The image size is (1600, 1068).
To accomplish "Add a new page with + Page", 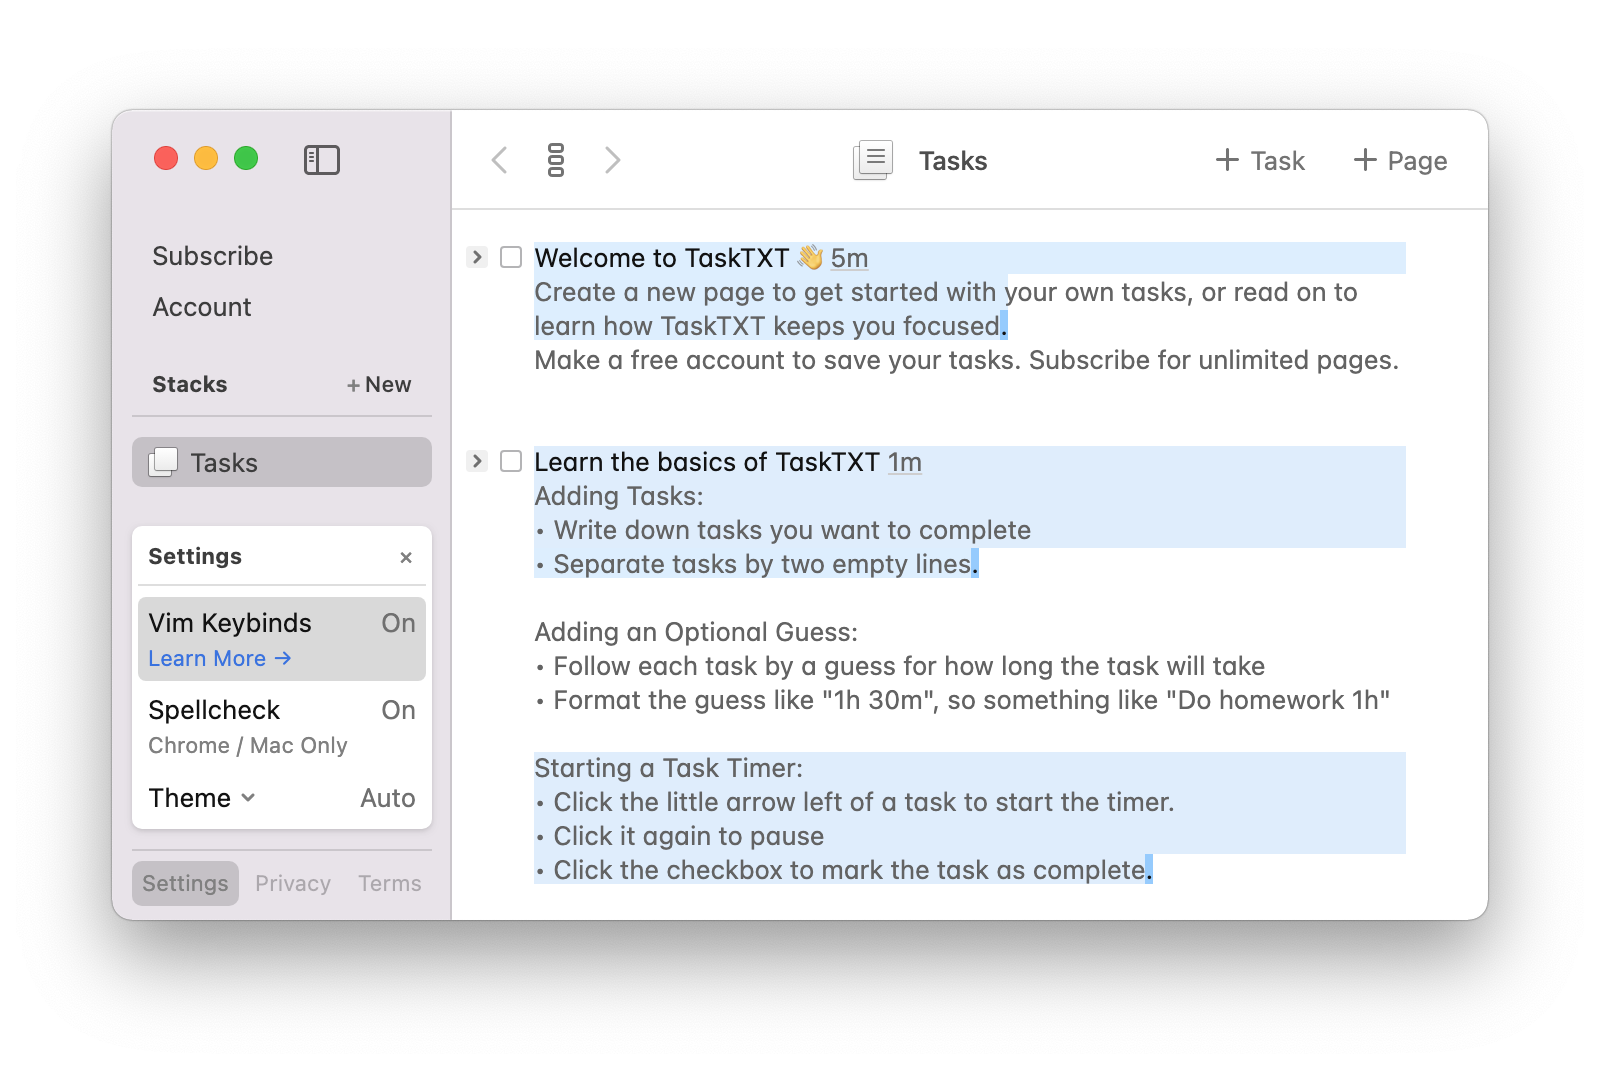I will click(x=1400, y=161).
